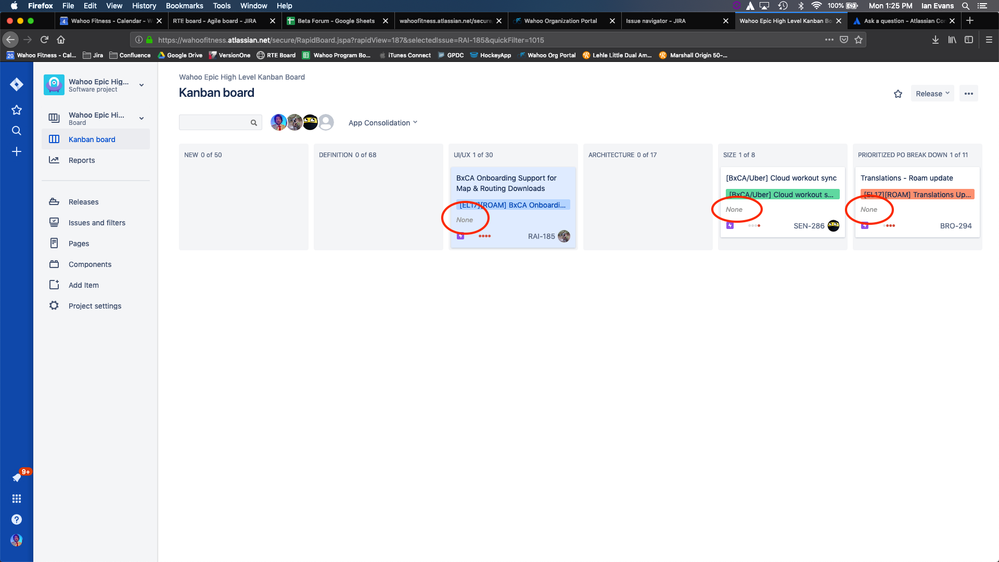
Task: Expand the App Consolidation quick filter dropdown
Action: (383, 122)
